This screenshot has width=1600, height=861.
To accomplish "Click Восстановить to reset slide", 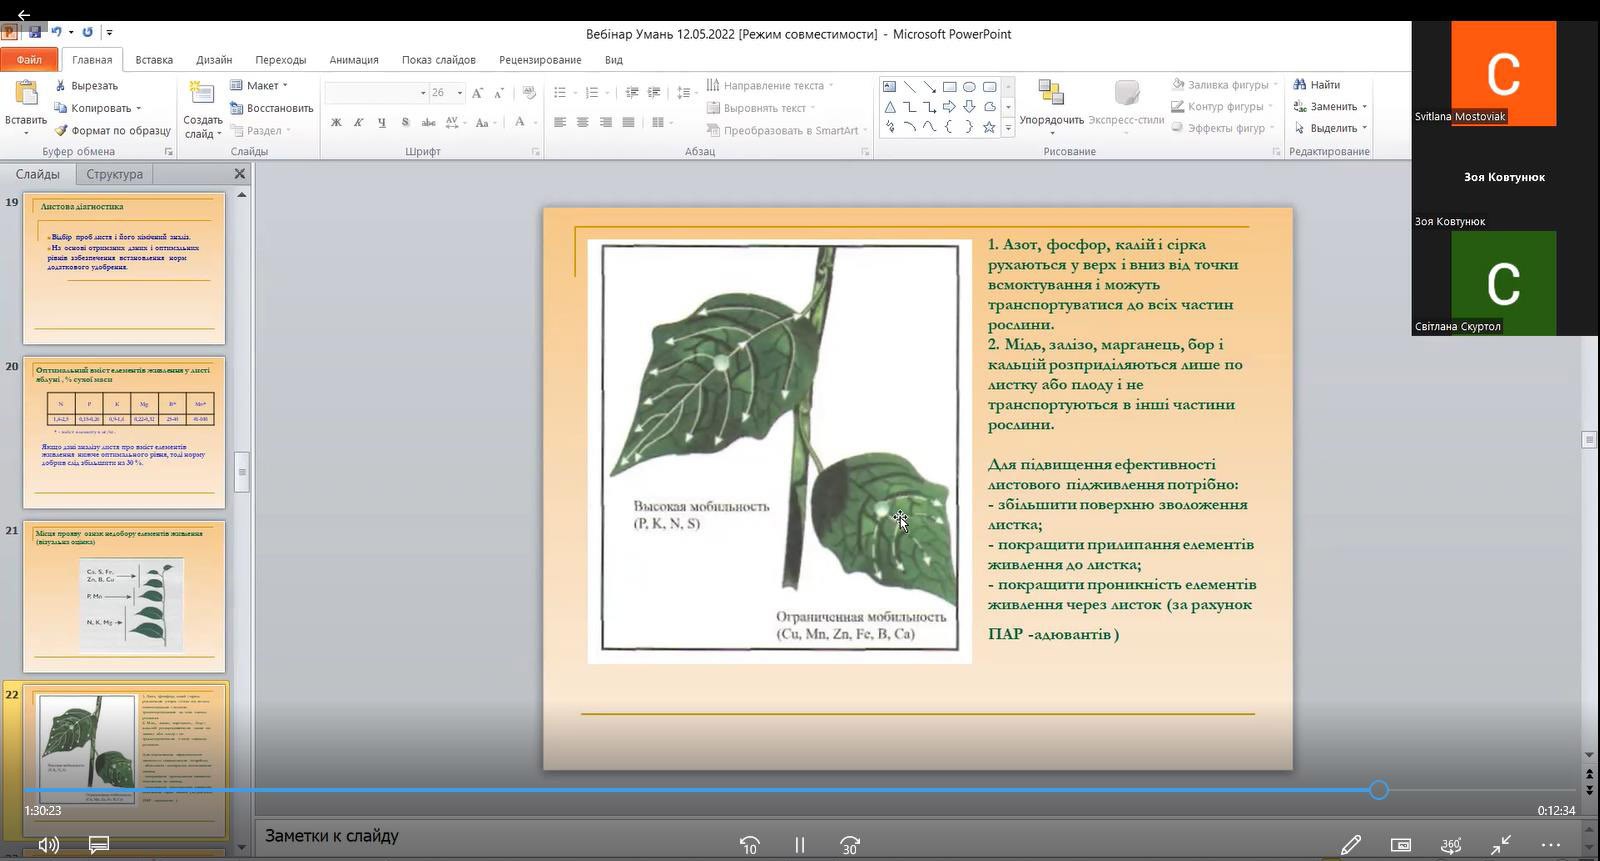I will [272, 108].
